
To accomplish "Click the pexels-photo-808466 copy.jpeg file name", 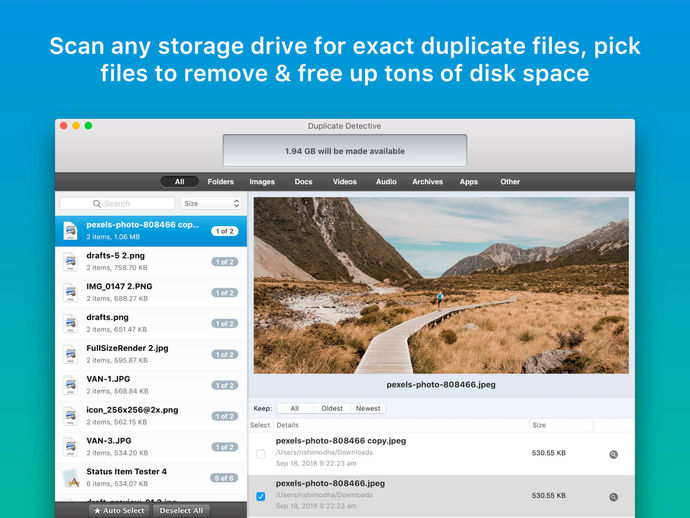I will point(341,441).
